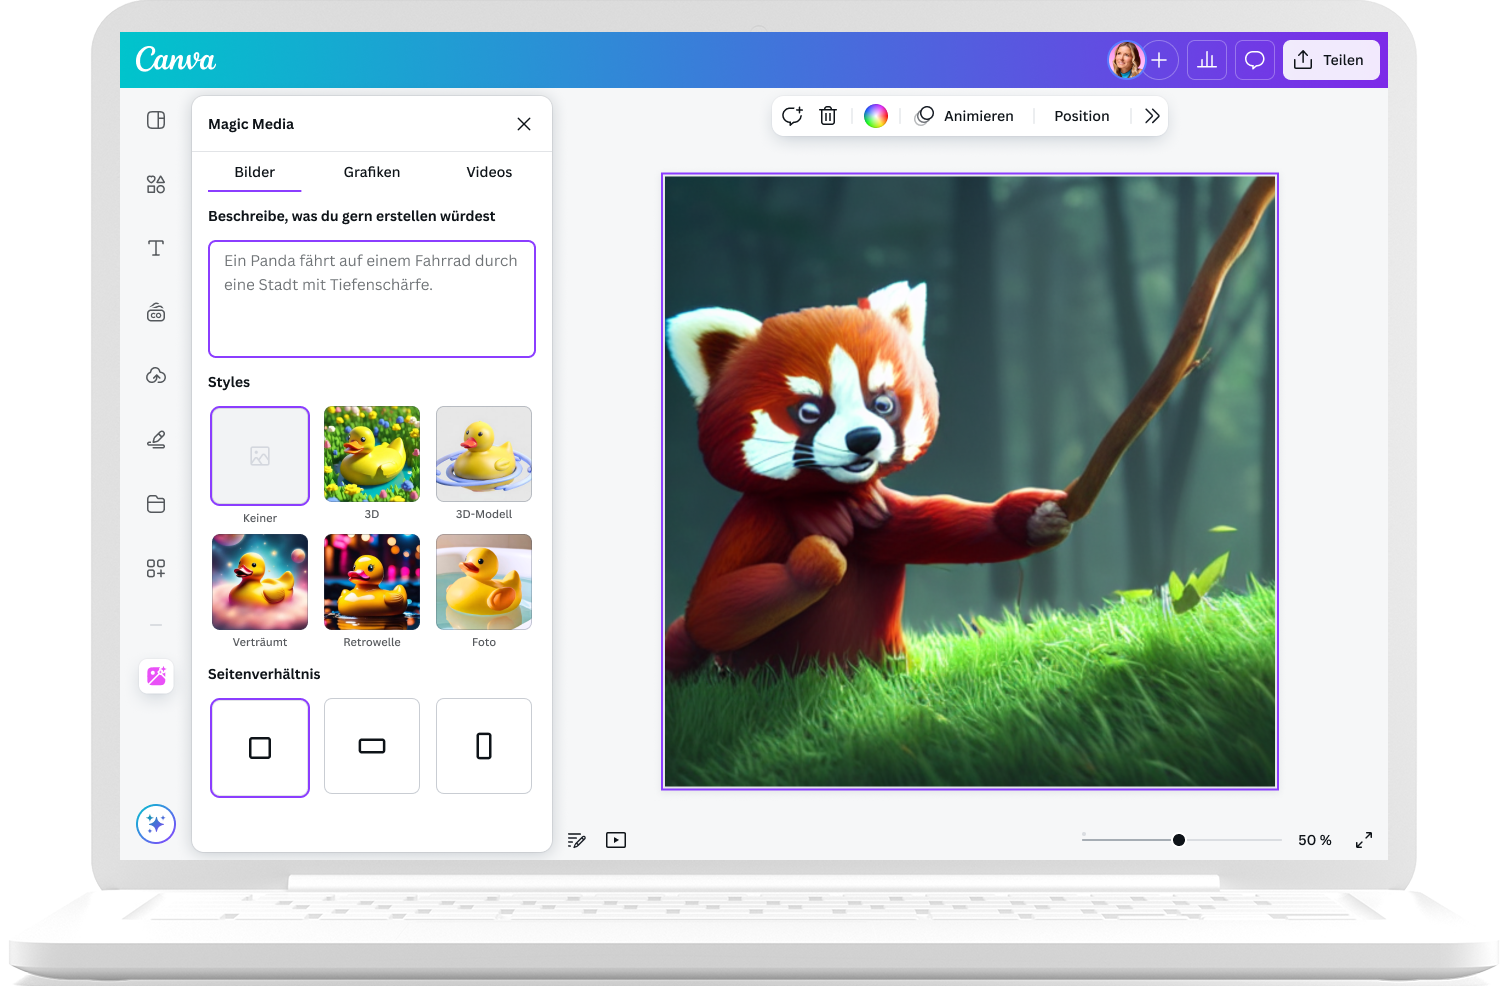Image resolution: width=1508 pixels, height=986 pixels.
Task: Choose the square aspect ratio
Action: click(260, 748)
